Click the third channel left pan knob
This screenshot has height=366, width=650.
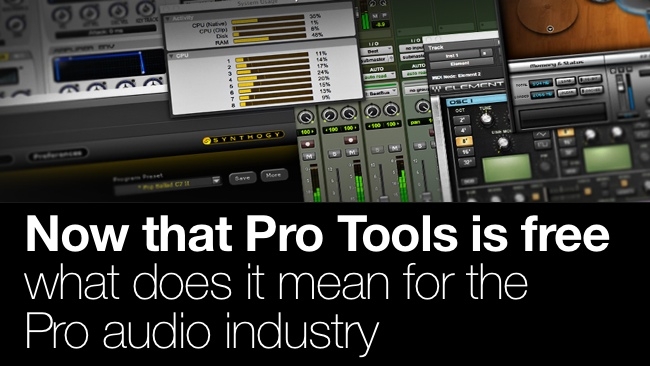372,111
